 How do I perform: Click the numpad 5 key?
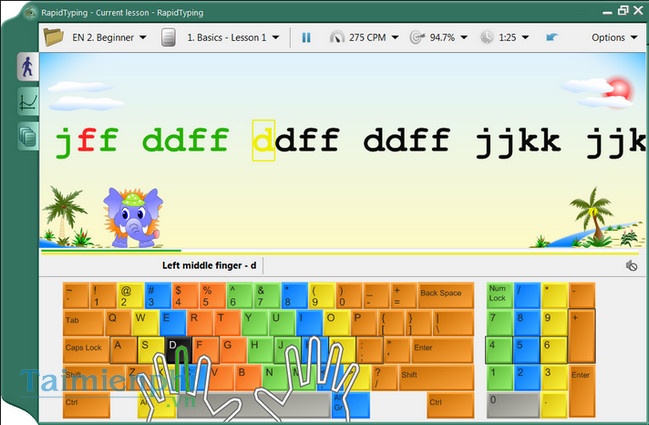click(x=527, y=350)
